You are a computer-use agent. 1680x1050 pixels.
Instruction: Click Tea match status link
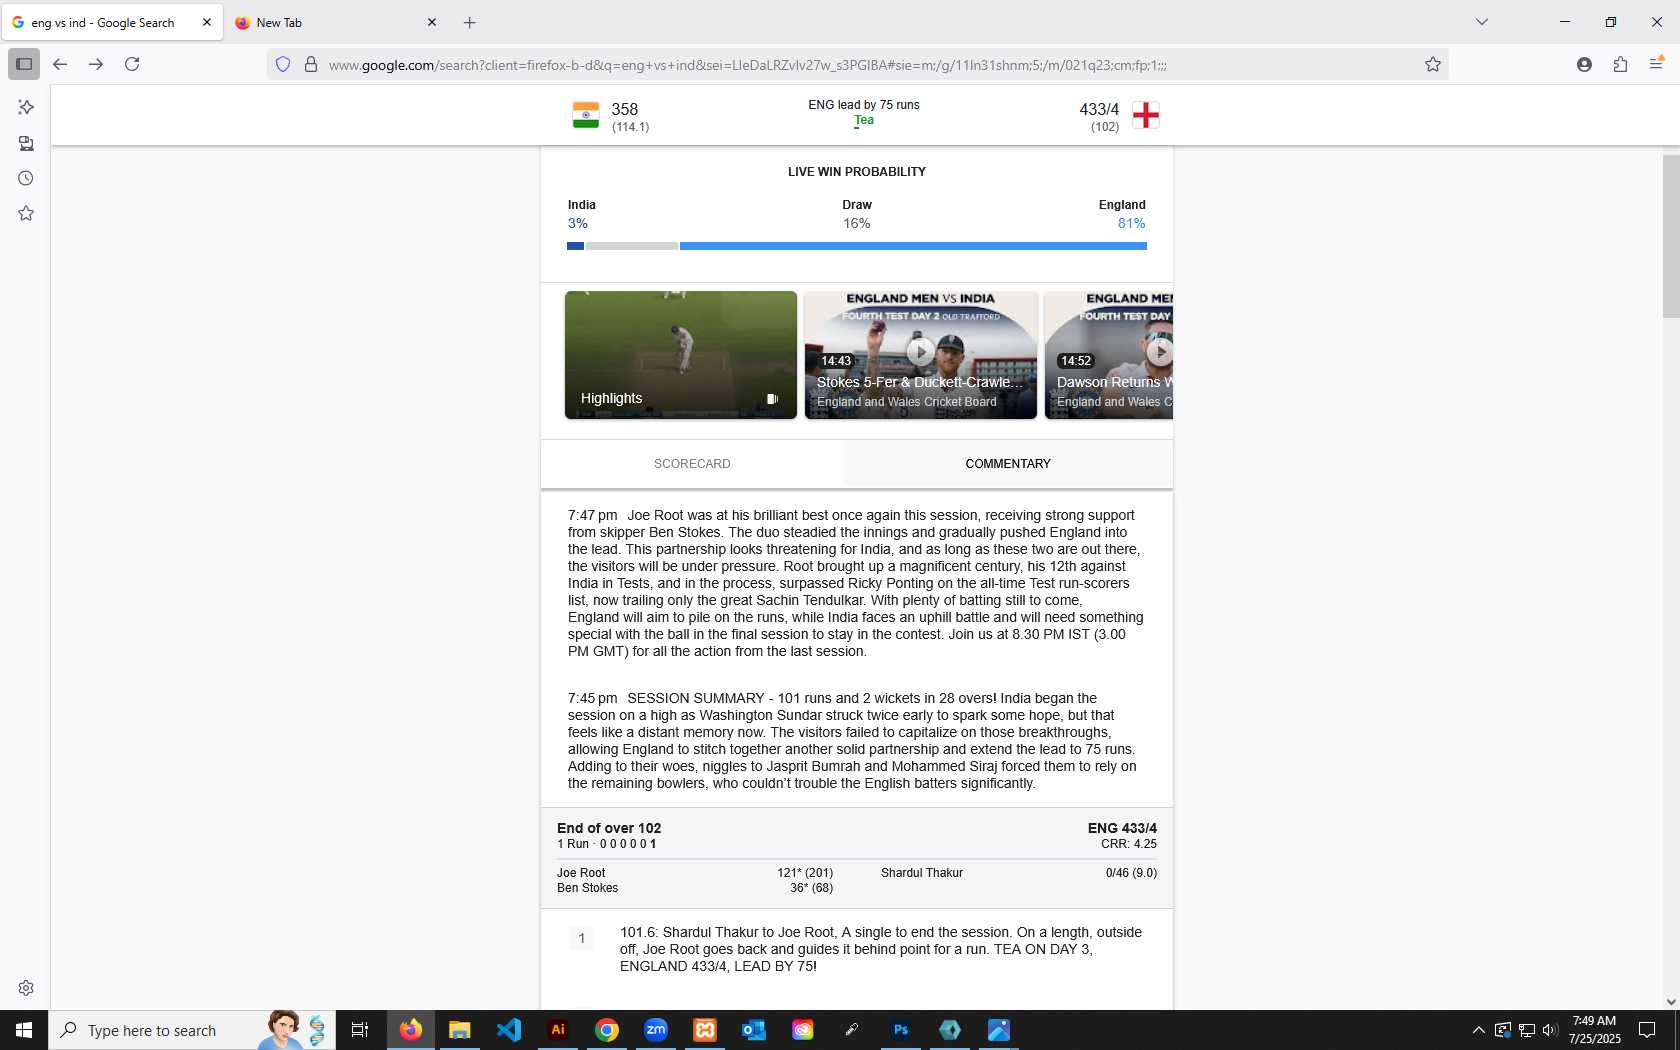(x=864, y=120)
